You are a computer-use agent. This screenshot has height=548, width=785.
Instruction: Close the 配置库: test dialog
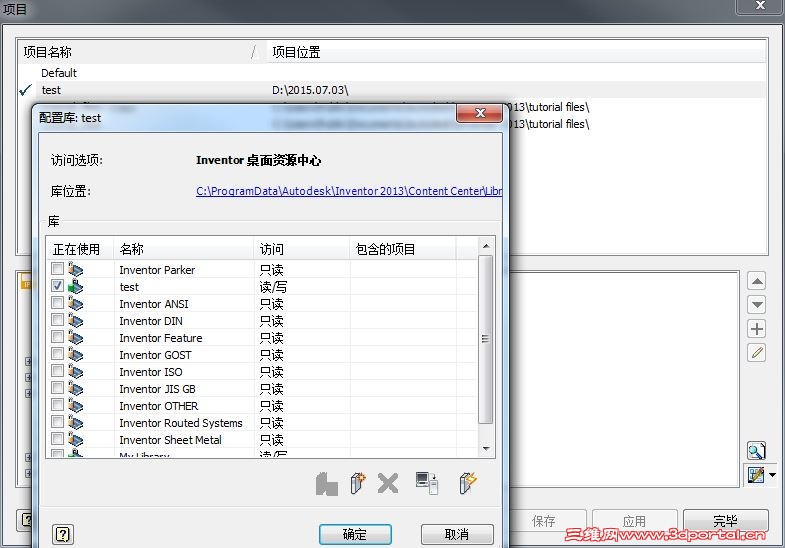tap(479, 113)
